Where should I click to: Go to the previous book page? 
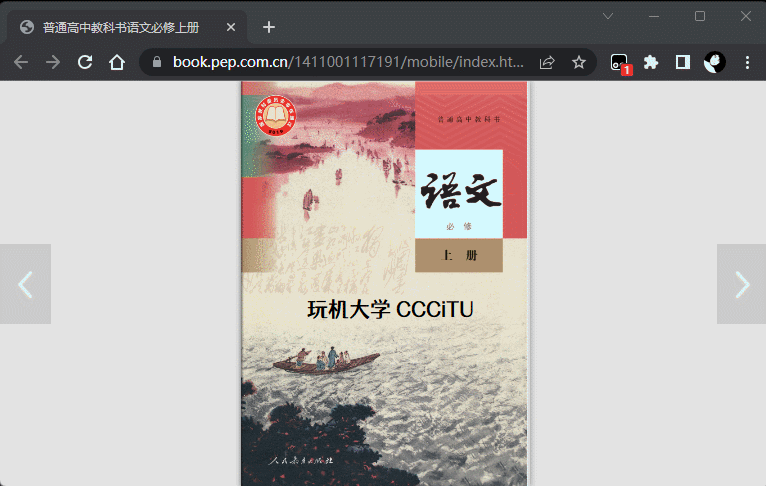tap(25, 284)
